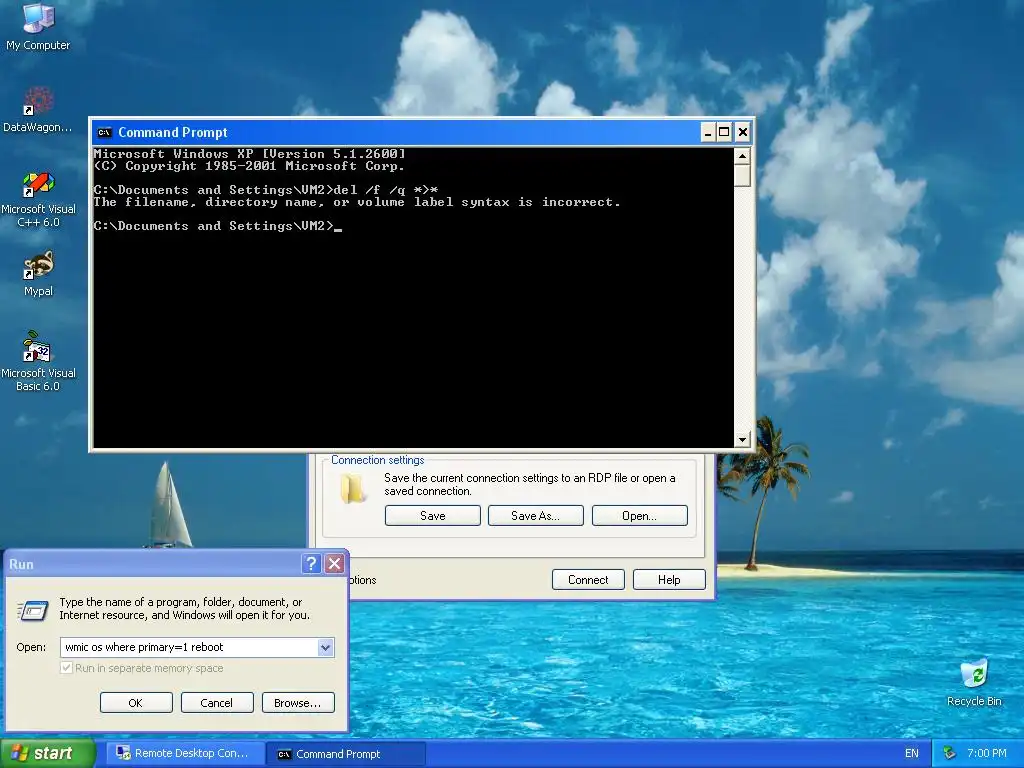Confirm Run dialog with OK

(x=136, y=703)
